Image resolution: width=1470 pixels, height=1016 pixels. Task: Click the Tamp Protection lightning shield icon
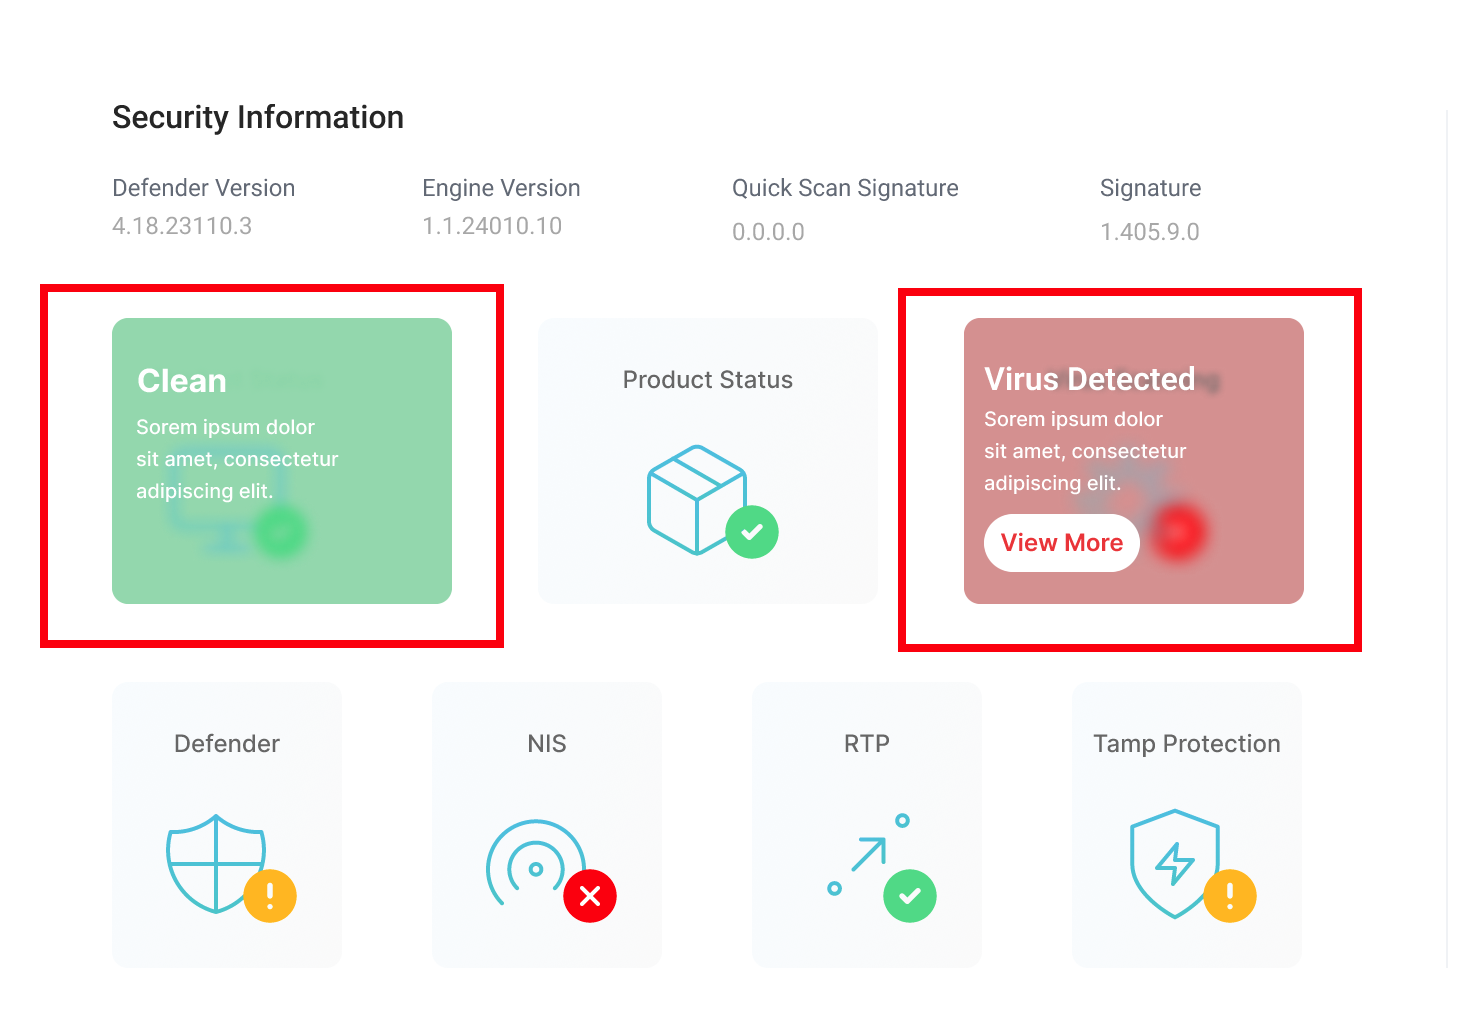coord(1172,861)
